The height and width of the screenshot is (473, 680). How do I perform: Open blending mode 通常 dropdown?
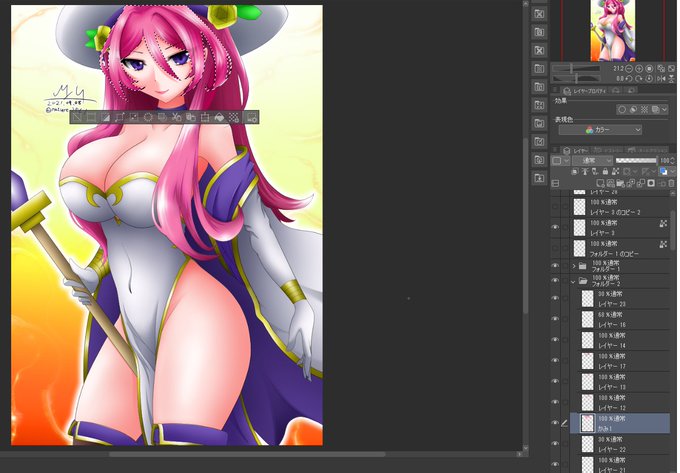(592, 160)
